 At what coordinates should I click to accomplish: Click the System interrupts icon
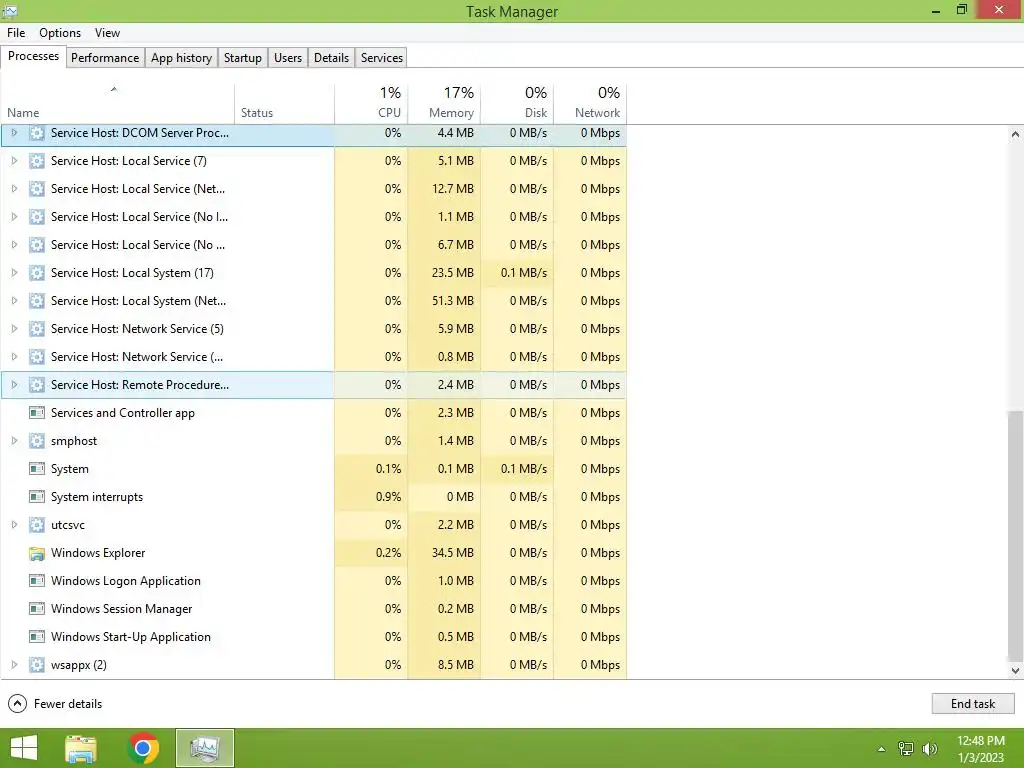[x=37, y=497]
